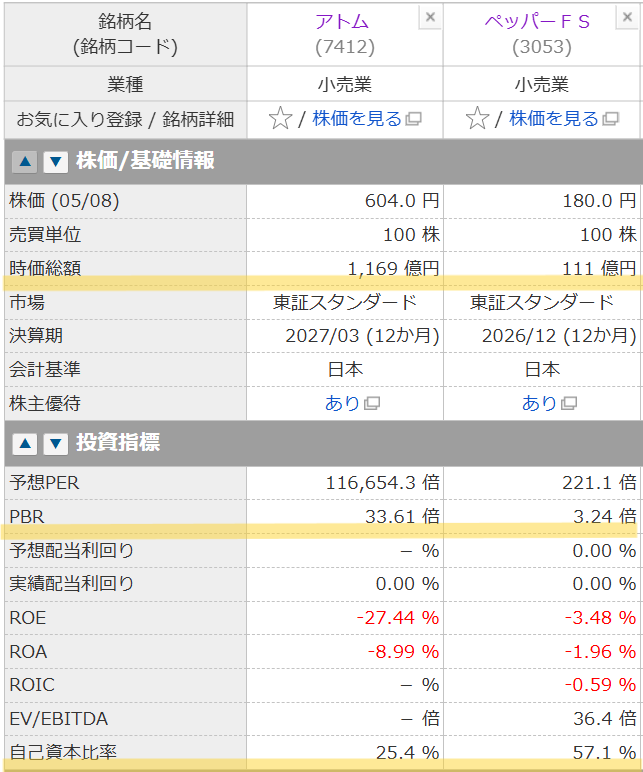The image size is (643, 772).
Task: Select the 株価/基礎情報 section header
Action: (323, 161)
